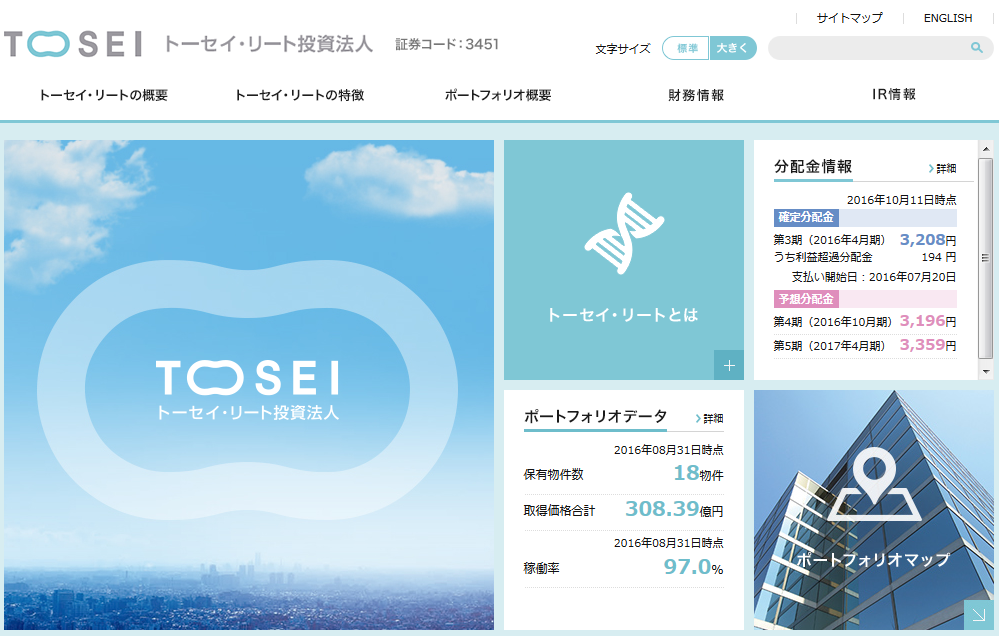Screen dimensions: 999x636
Task: Open IR情報 menu
Action: point(893,95)
